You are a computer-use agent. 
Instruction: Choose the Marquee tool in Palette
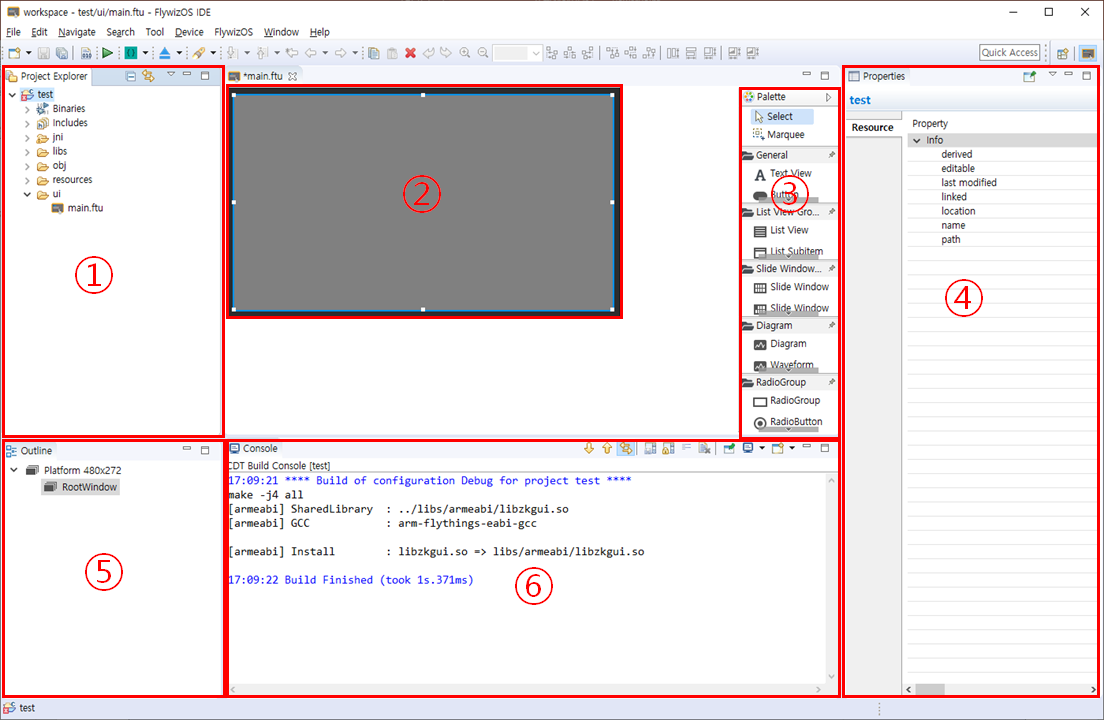click(x=778, y=134)
